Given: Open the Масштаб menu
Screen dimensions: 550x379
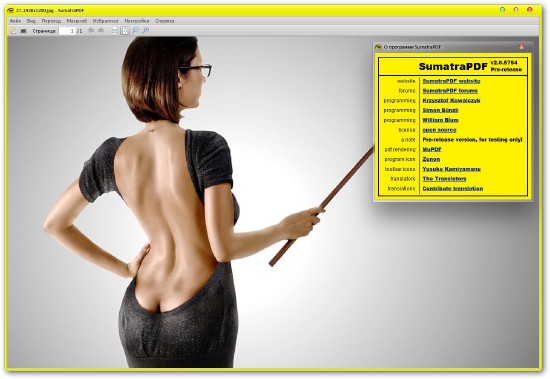Looking at the screenshot, I should tap(76, 21).
